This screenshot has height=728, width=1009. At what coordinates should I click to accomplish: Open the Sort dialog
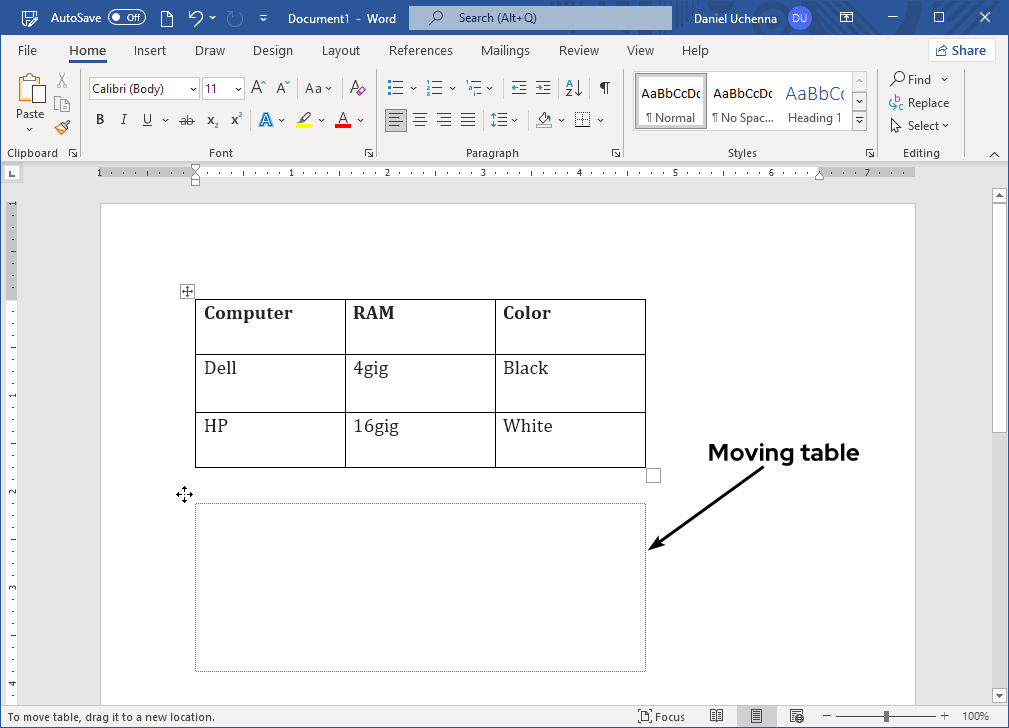[x=572, y=88]
